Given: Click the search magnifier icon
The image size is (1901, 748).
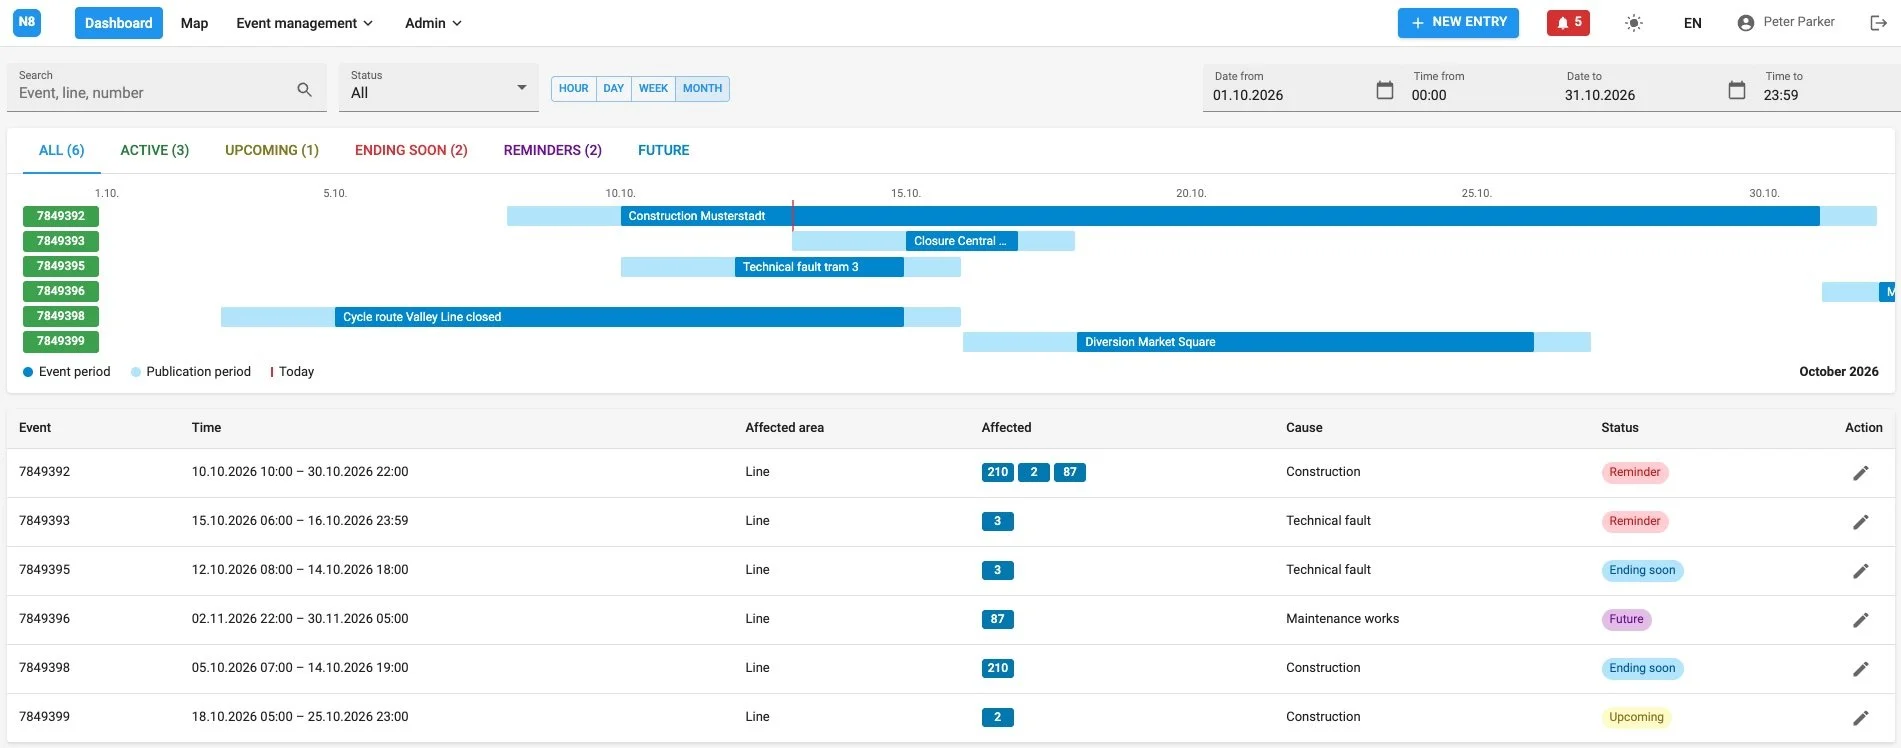Looking at the screenshot, I should coord(305,90).
